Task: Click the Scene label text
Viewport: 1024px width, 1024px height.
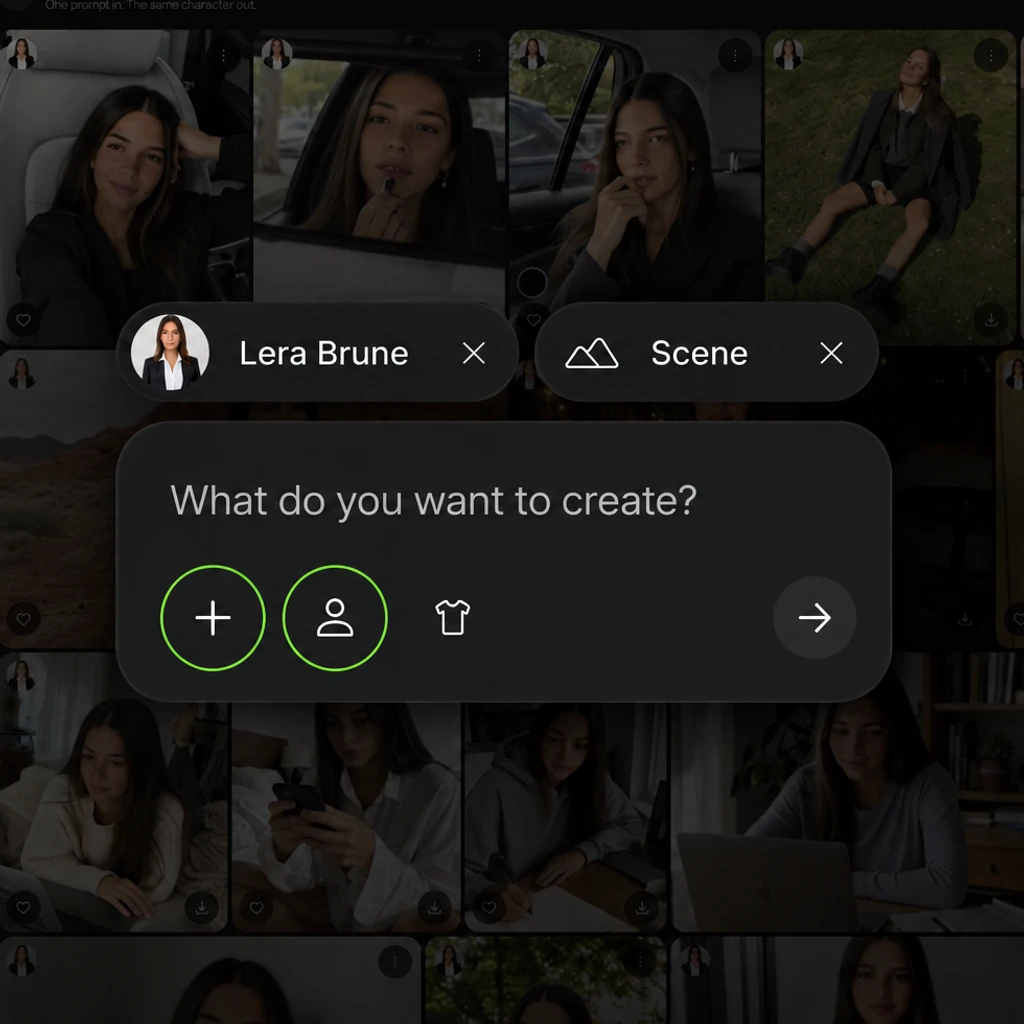Action: click(699, 353)
